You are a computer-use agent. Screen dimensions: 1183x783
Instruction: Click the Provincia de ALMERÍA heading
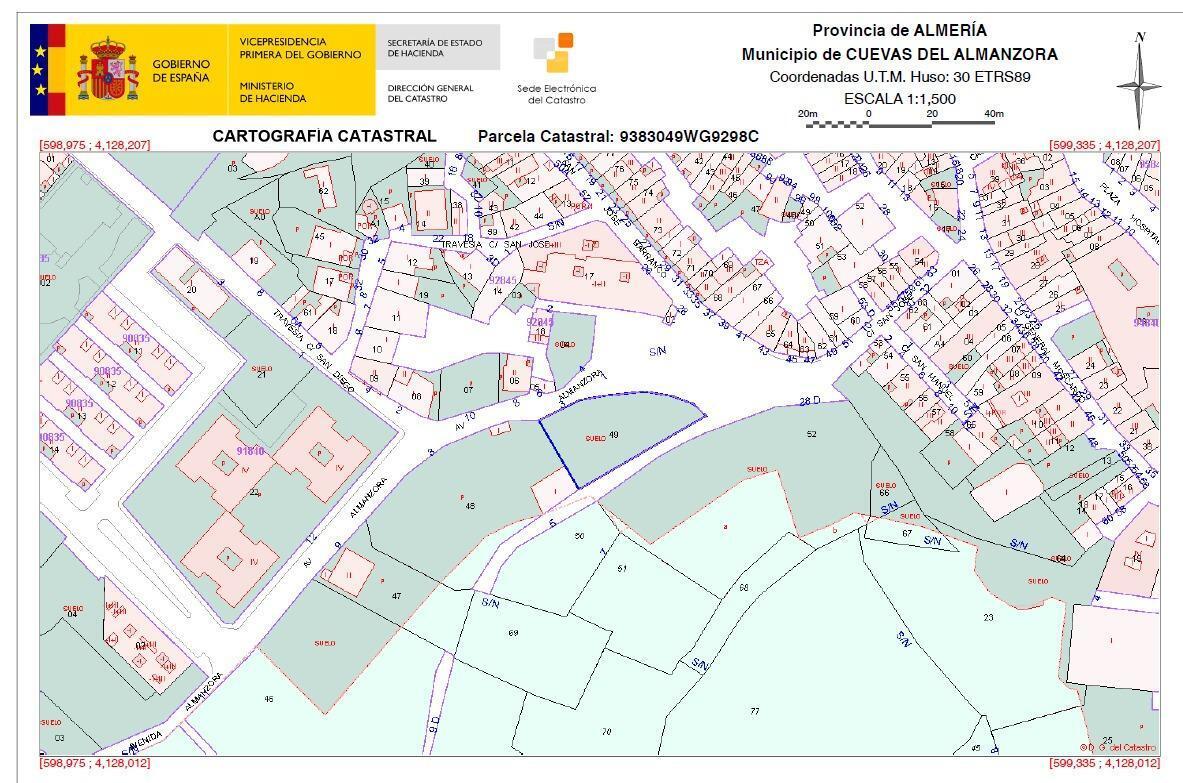click(x=899, y=30)
